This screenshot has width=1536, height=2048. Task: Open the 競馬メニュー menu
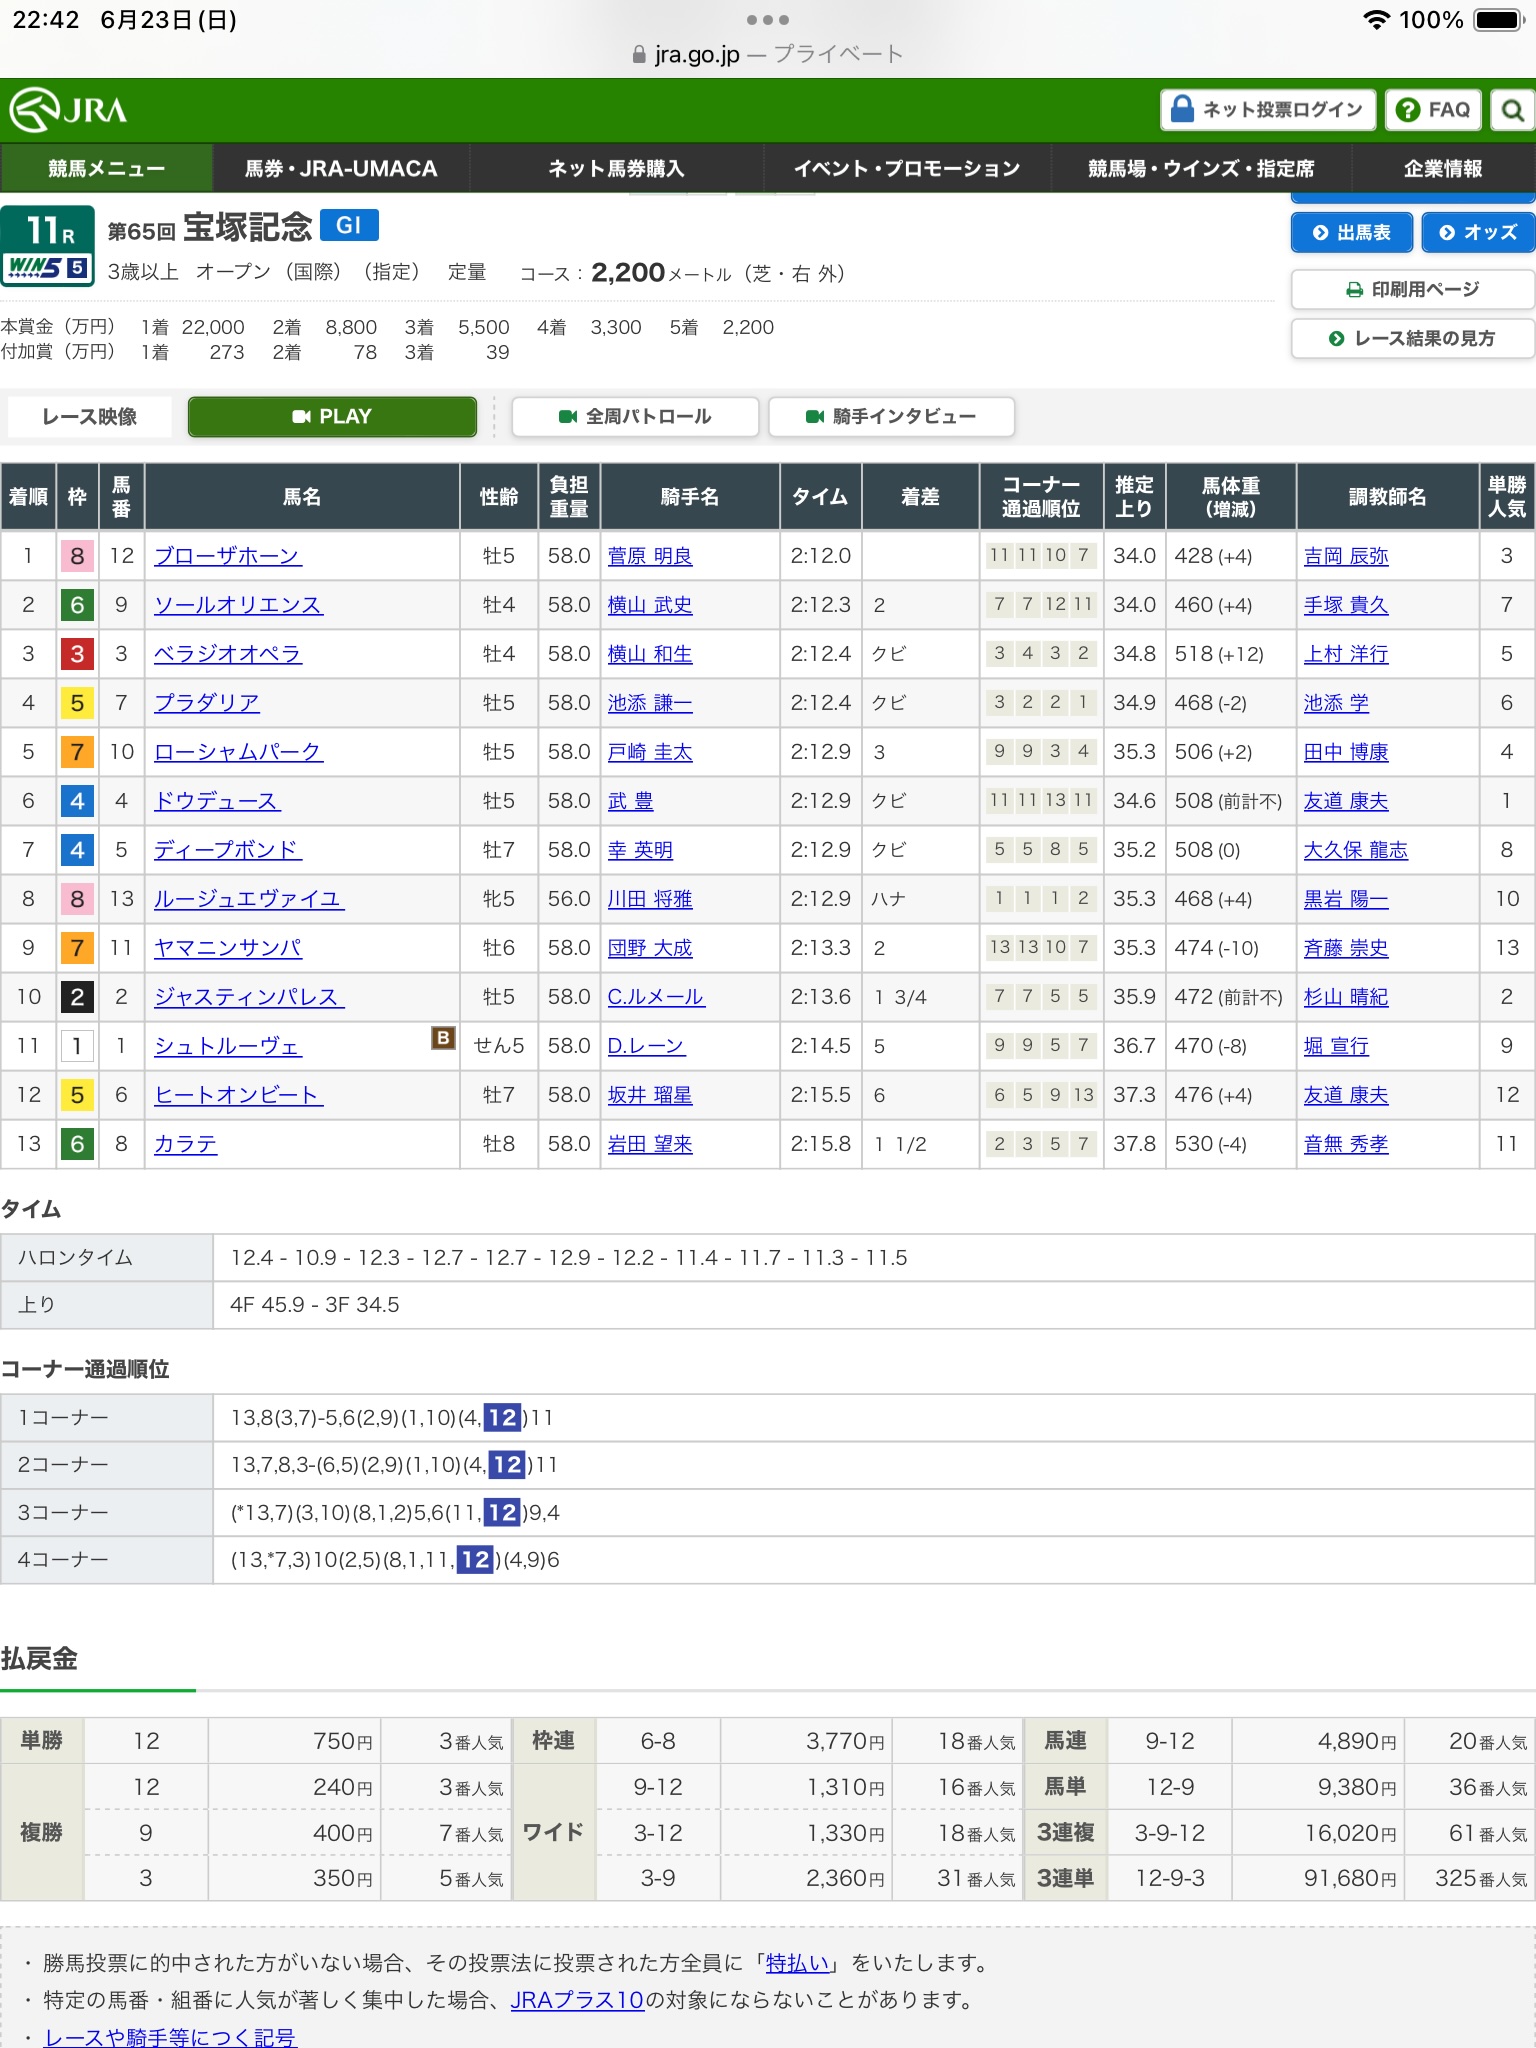click(x=106, y=168)
